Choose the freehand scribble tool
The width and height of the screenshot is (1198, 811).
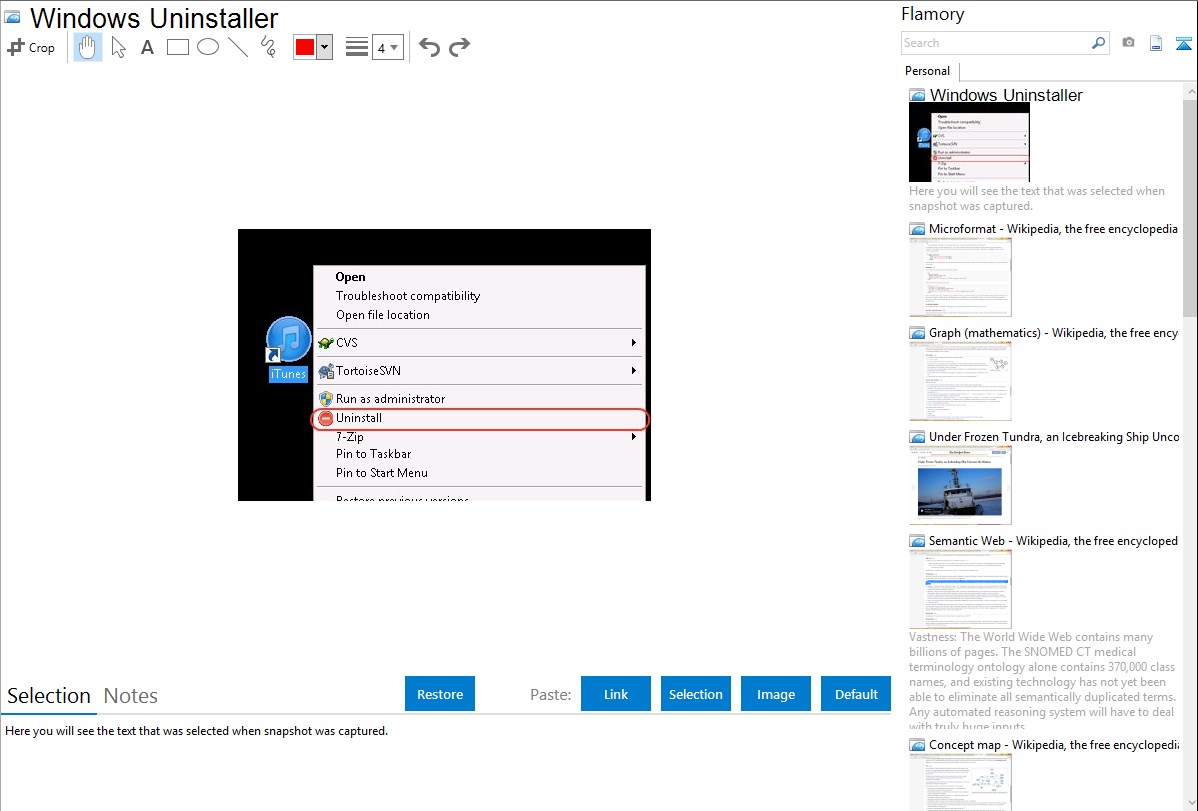coord(268,47)
